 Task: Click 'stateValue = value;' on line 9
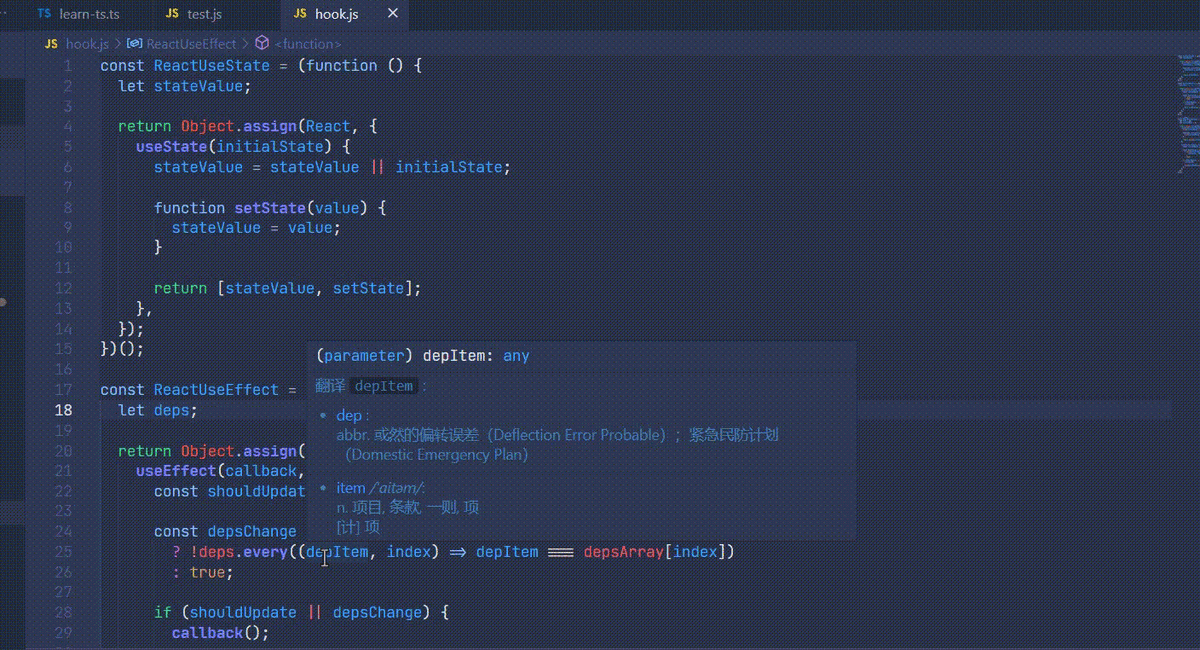(256, 228)
